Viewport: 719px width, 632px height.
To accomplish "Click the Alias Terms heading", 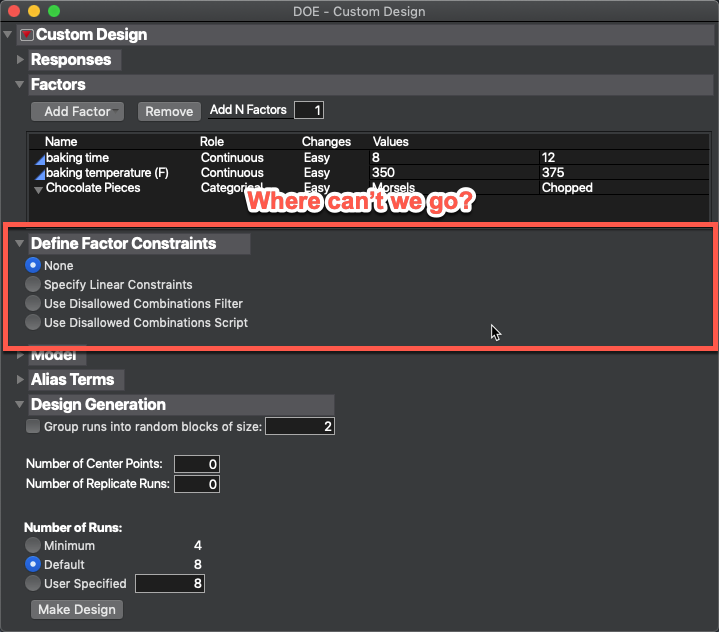I will [x=72, y=380].
